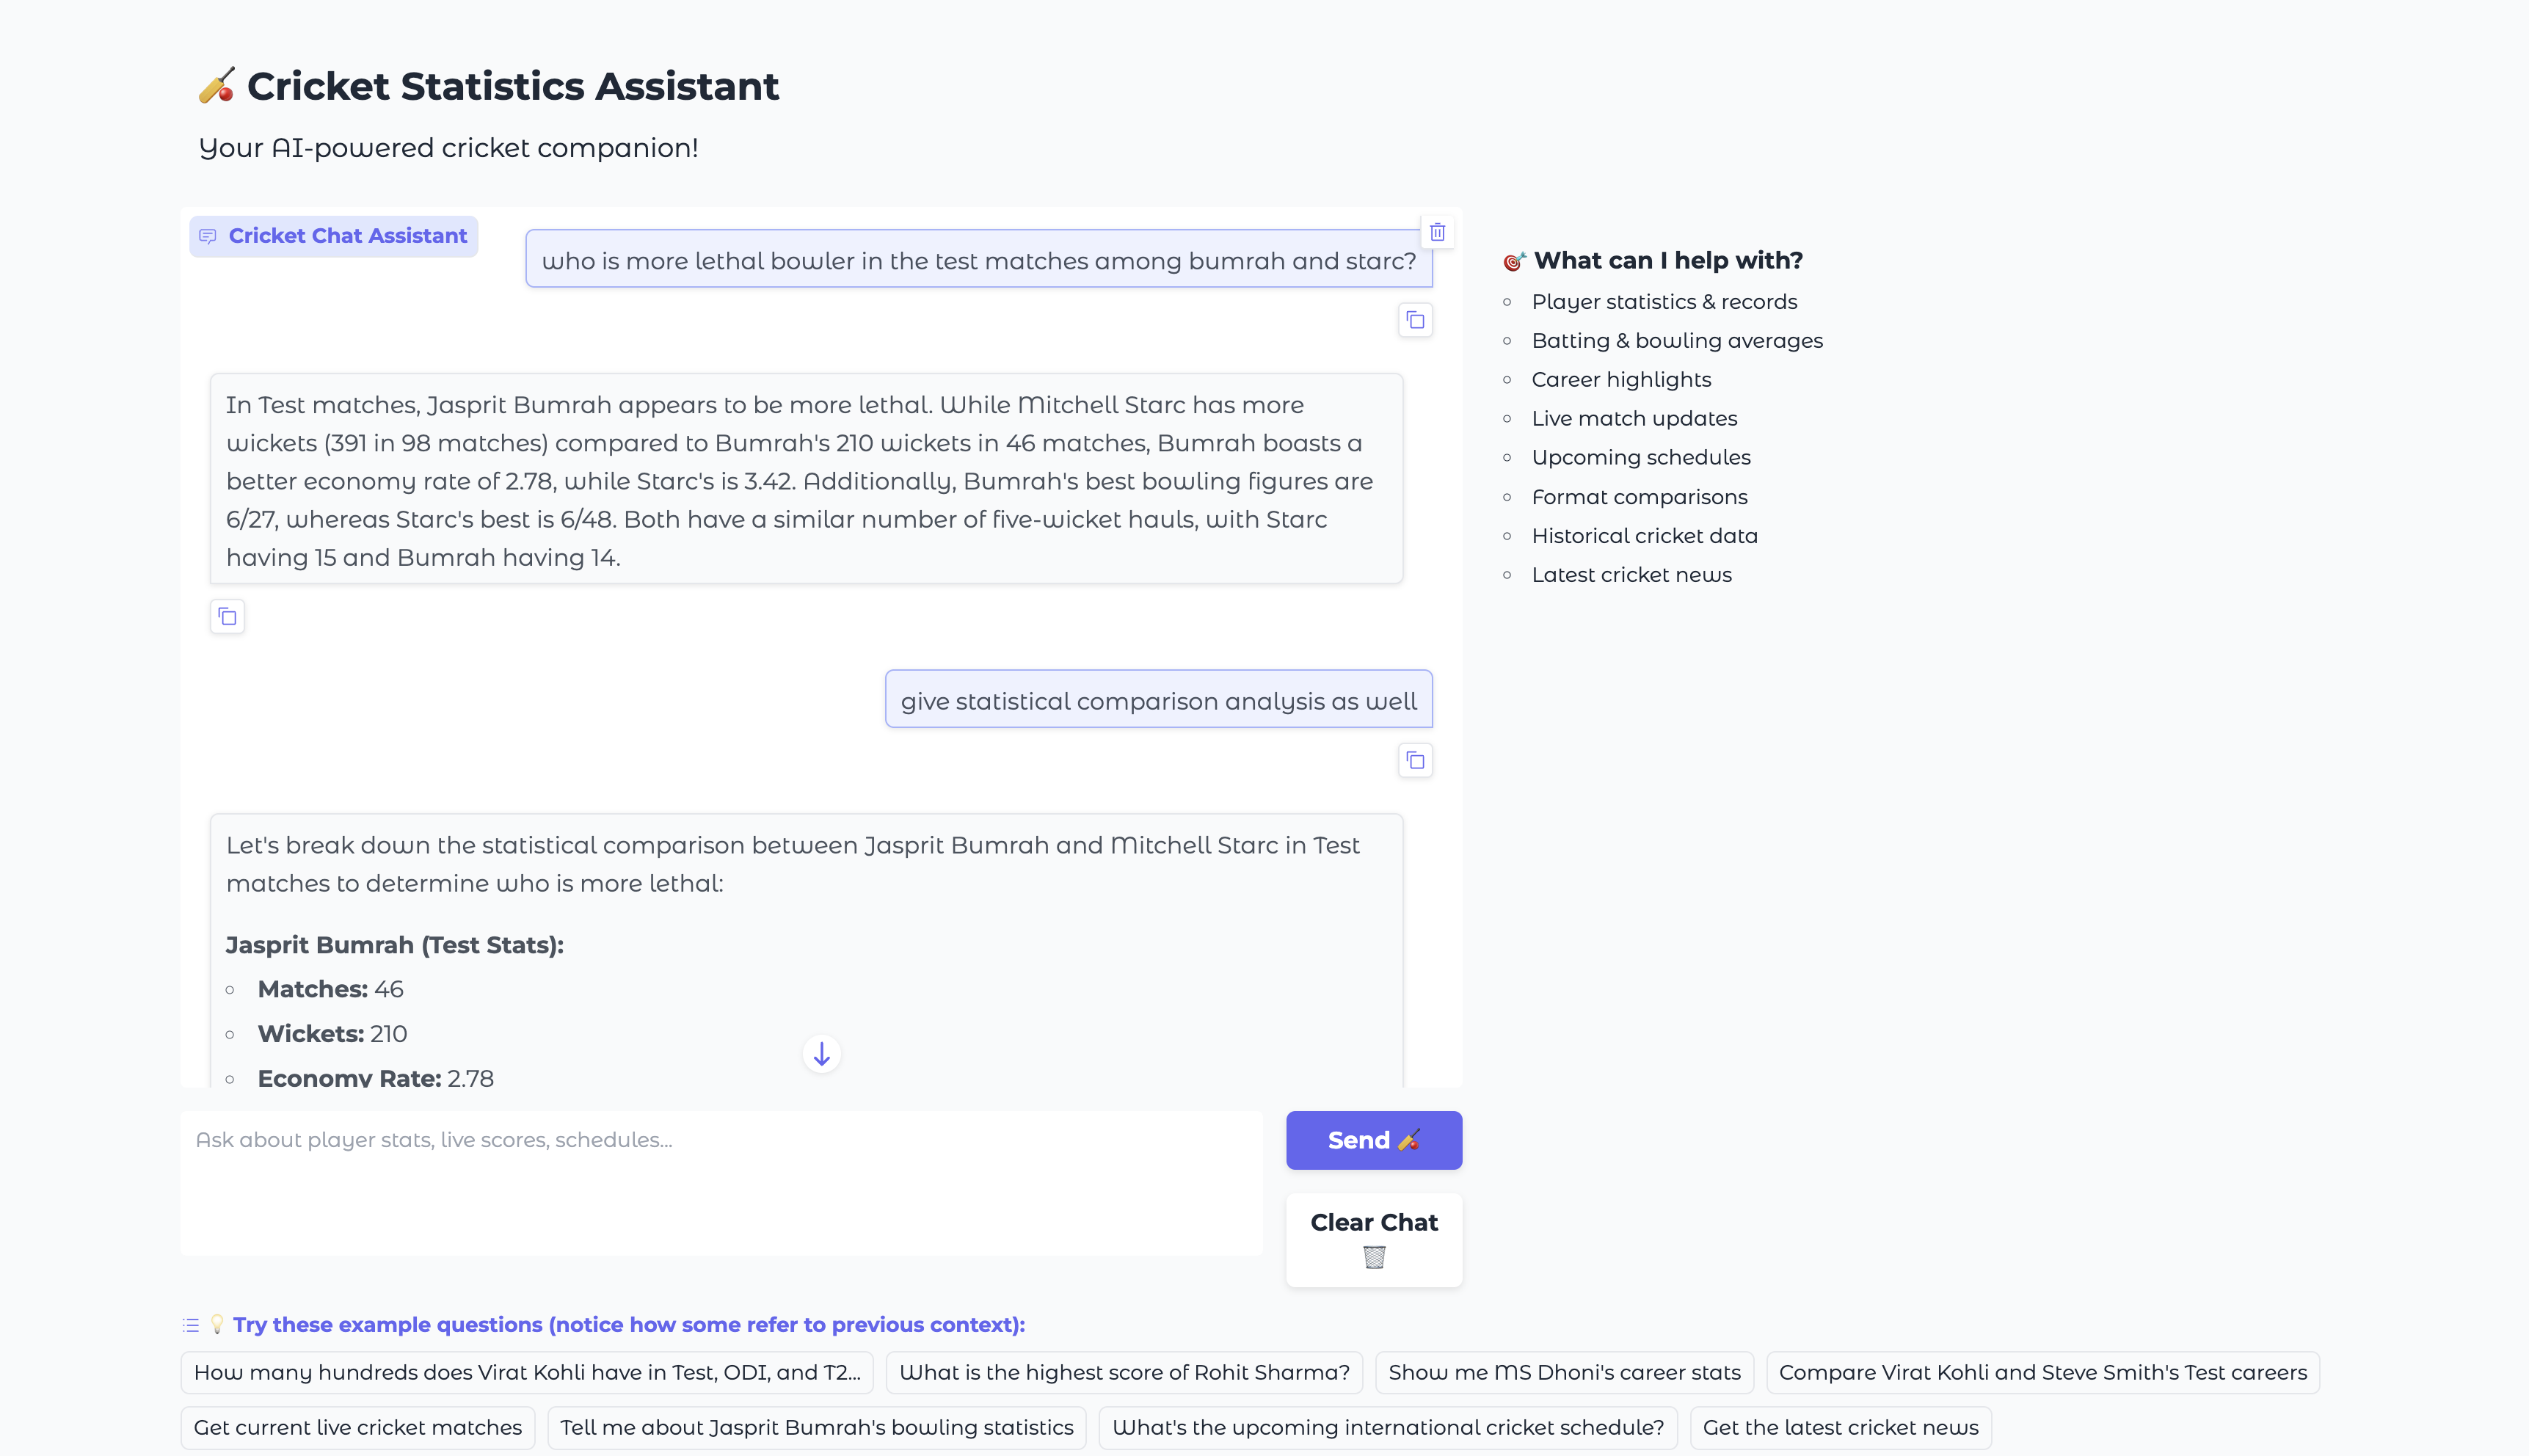The height and width of the screenshot is (1456, 2529).
Task: Click the chat bubble icon next to Cricket Chat Assistant
Action: click(208, 236)
